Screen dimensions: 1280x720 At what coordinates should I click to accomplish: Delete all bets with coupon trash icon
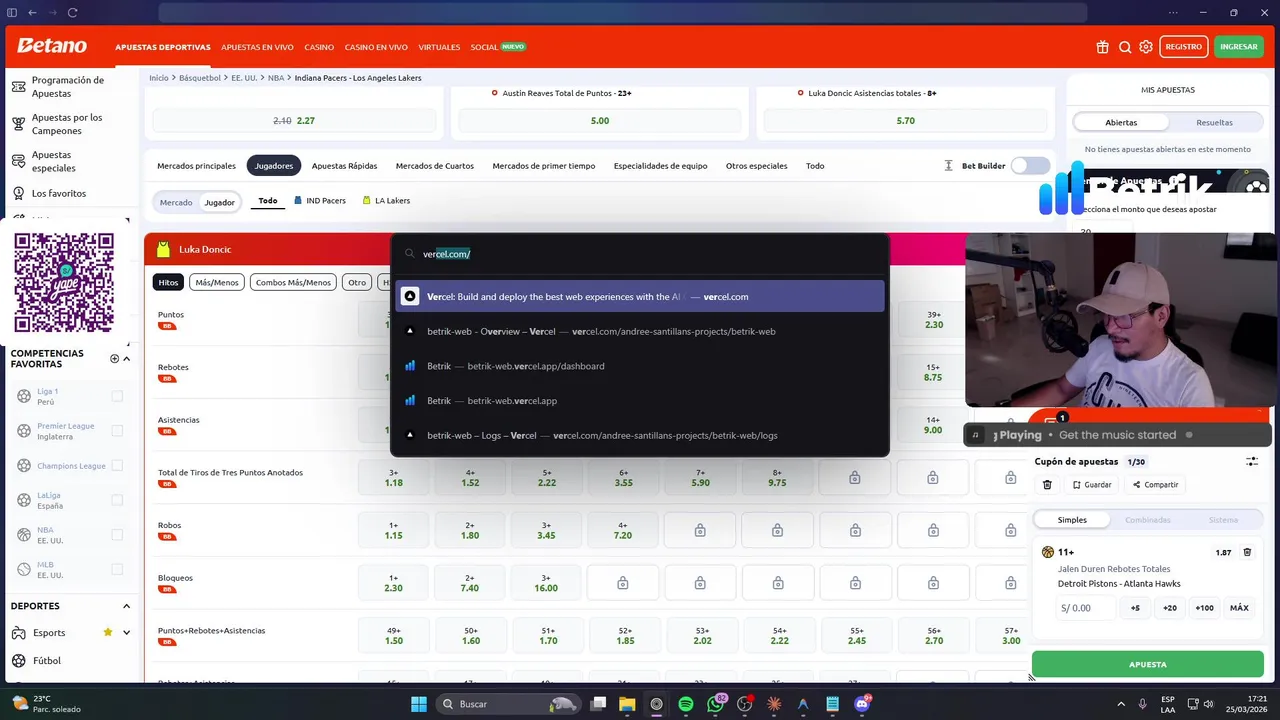point(1047,485)
